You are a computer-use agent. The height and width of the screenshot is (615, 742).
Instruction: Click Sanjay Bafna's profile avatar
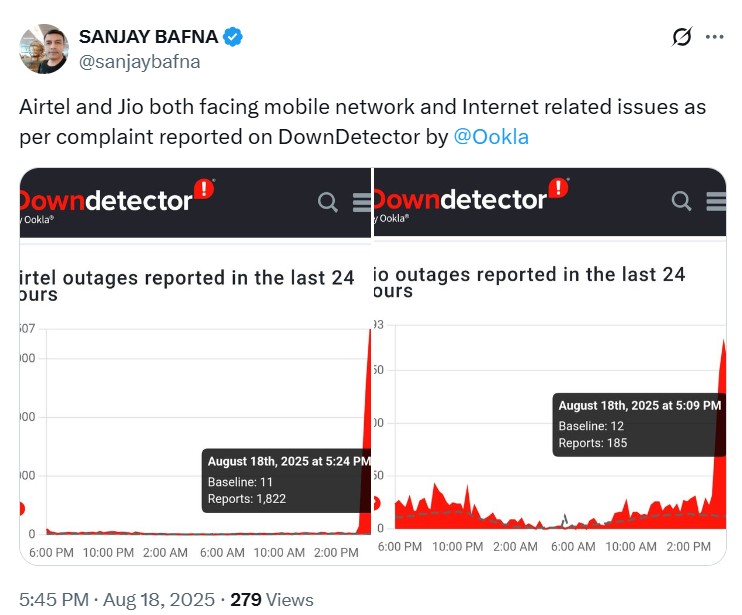pos(44,49)
